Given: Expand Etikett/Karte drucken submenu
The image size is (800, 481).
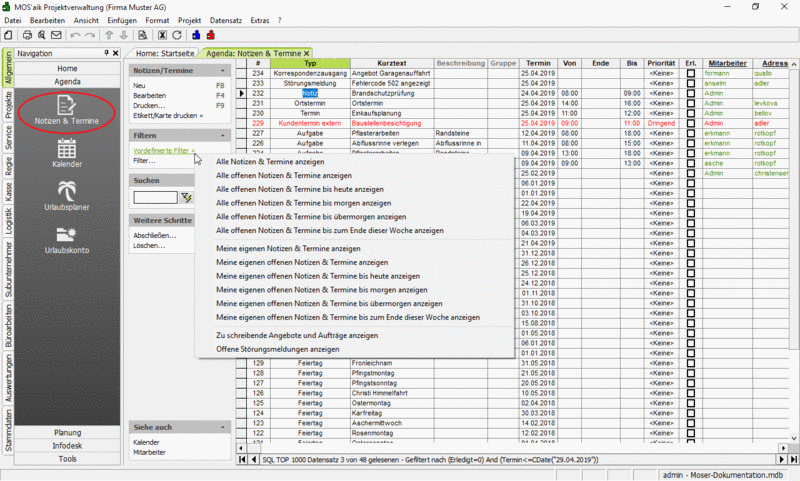Looking at the screenshot, I should [168, 116].
